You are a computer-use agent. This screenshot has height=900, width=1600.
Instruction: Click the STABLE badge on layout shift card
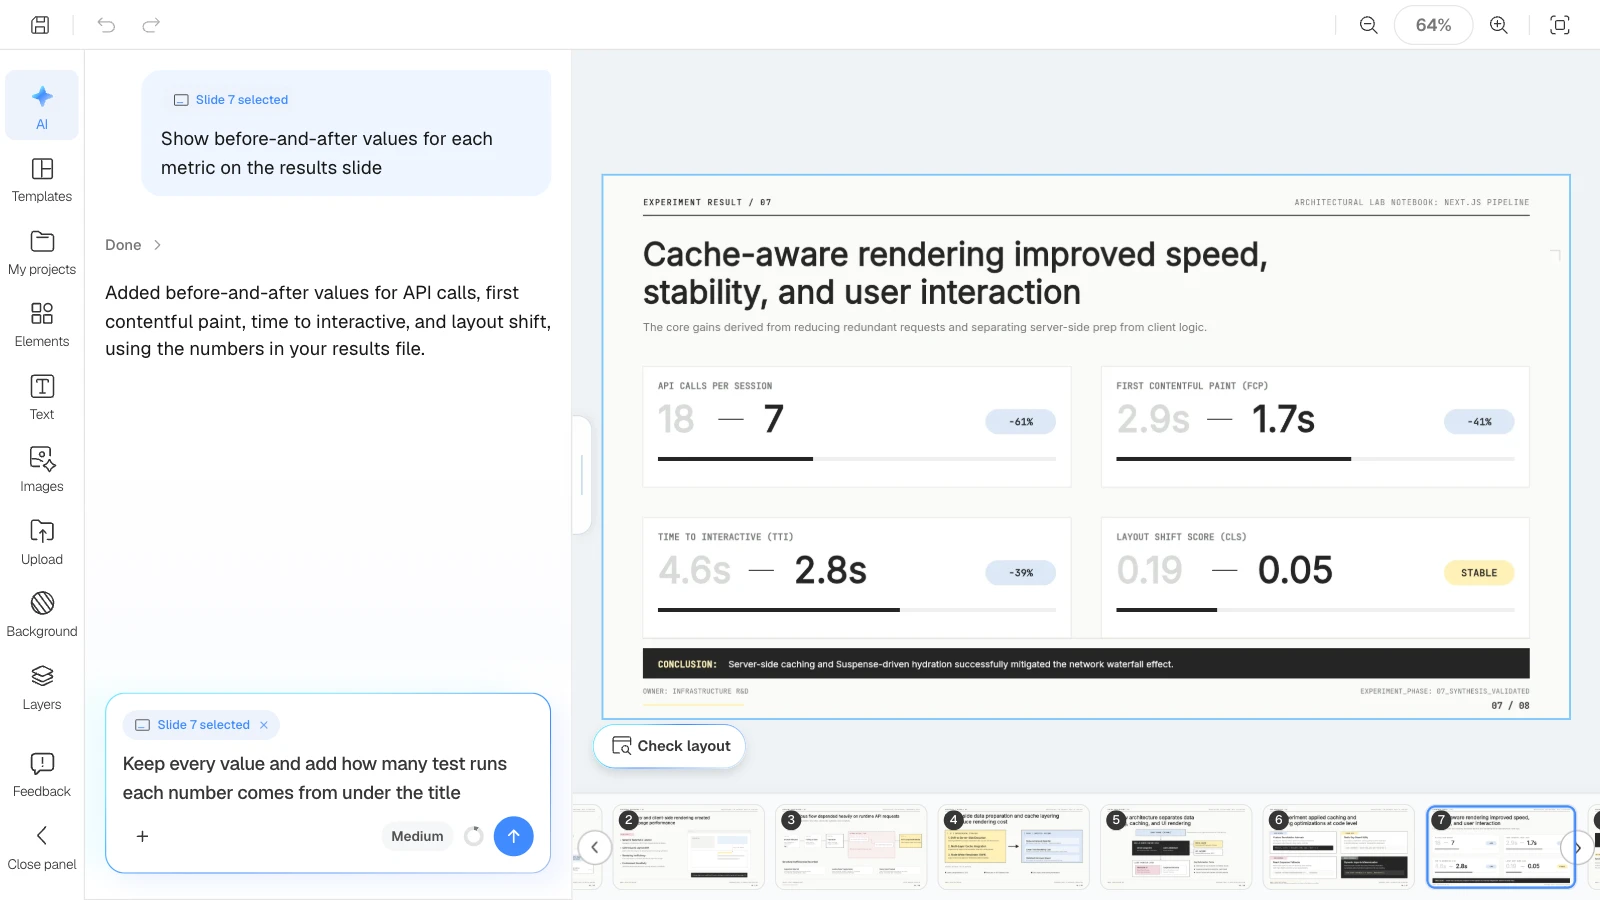pos(1479,573)
